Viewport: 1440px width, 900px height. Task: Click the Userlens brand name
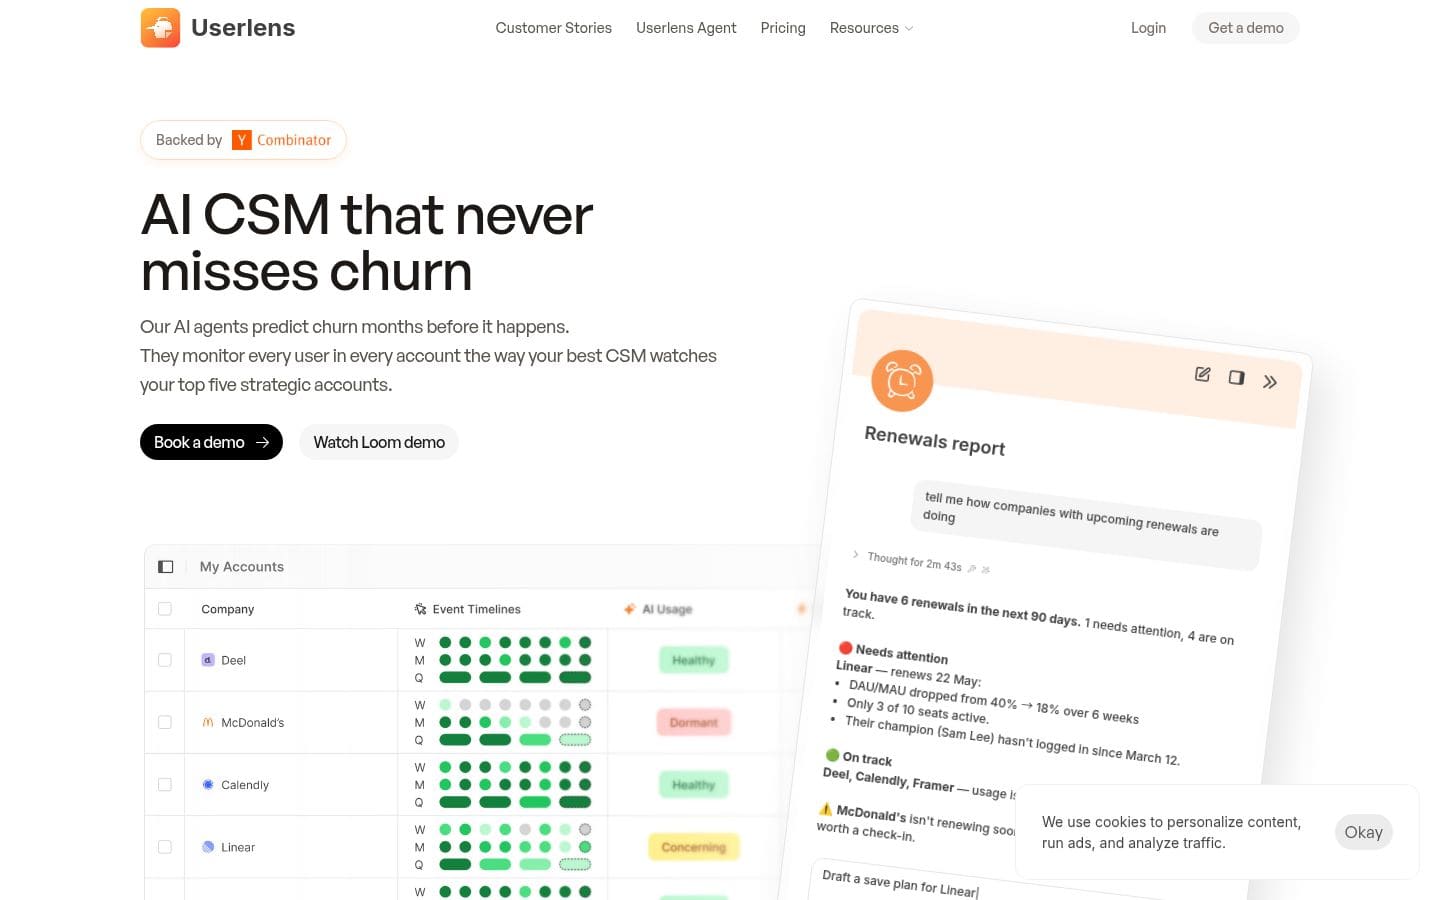(x=243, y=28)
